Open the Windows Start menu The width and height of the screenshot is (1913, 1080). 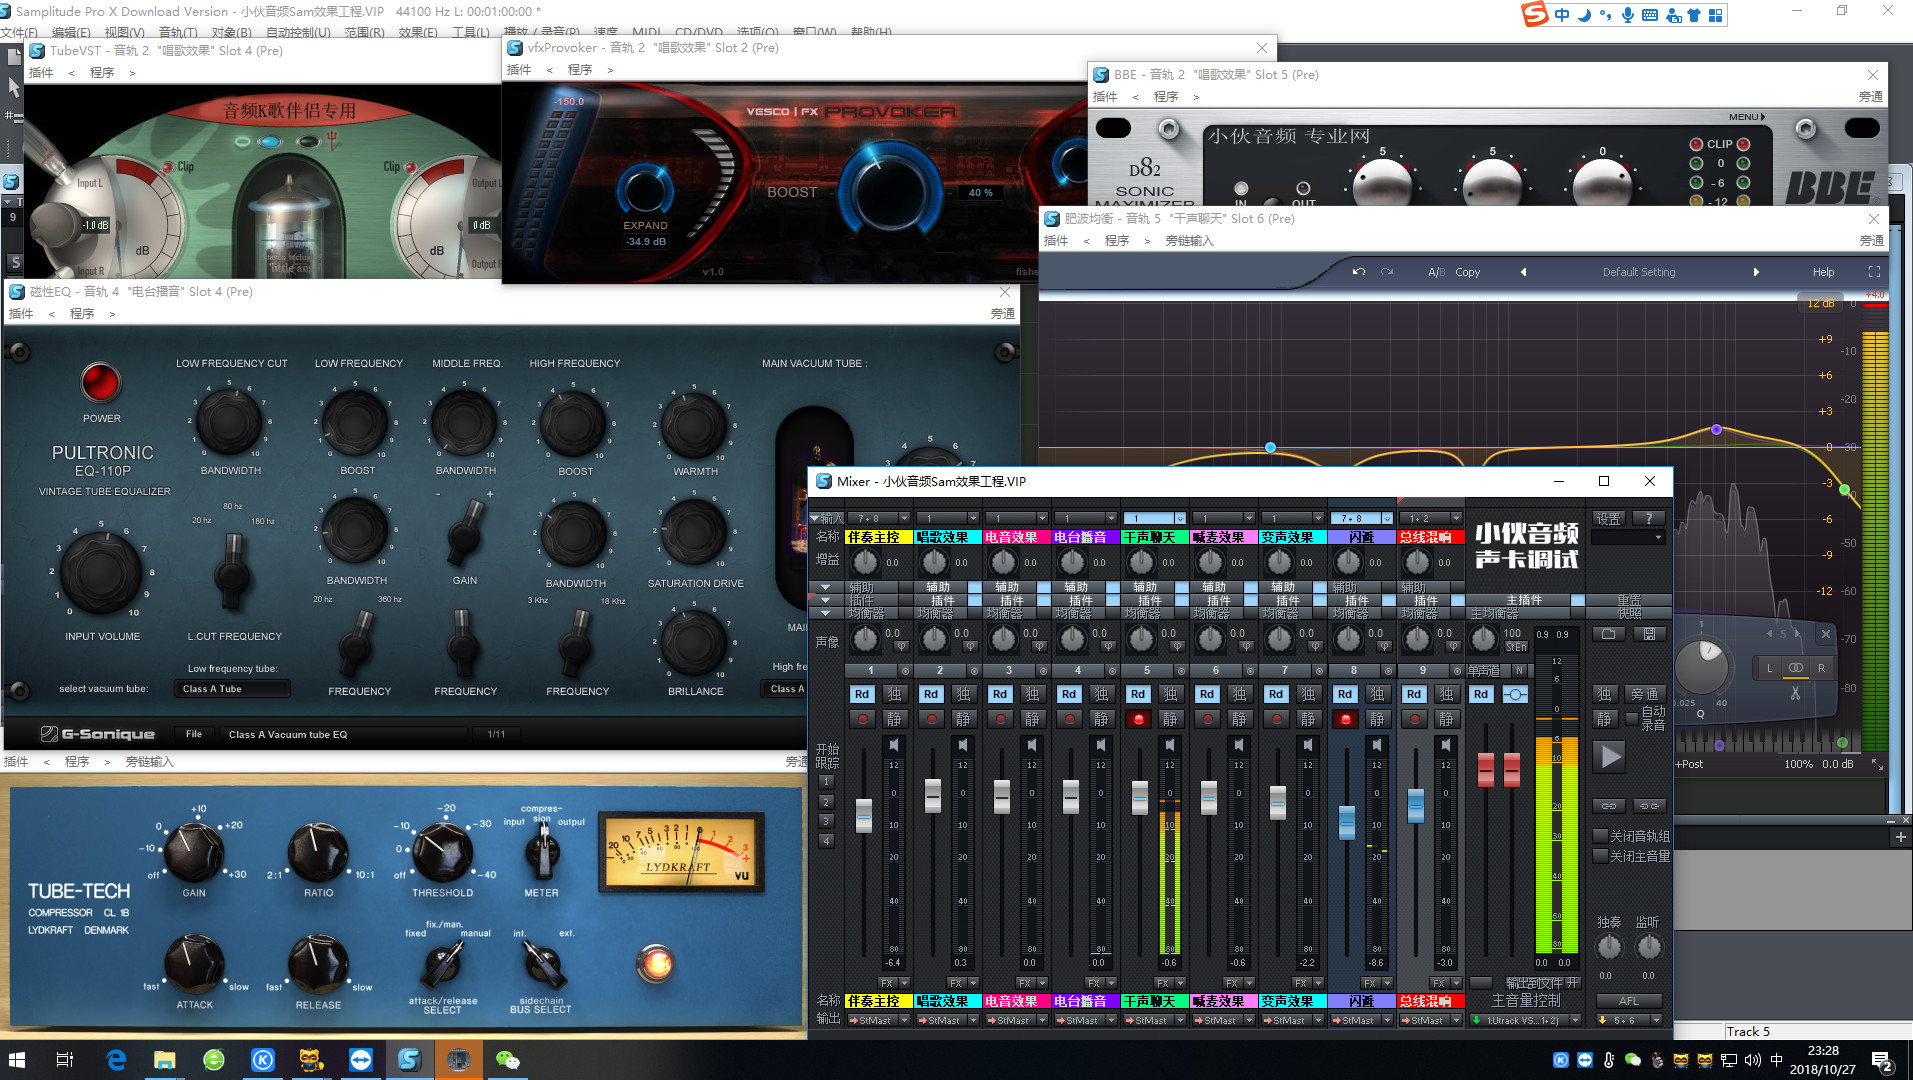pos(18,1060)
